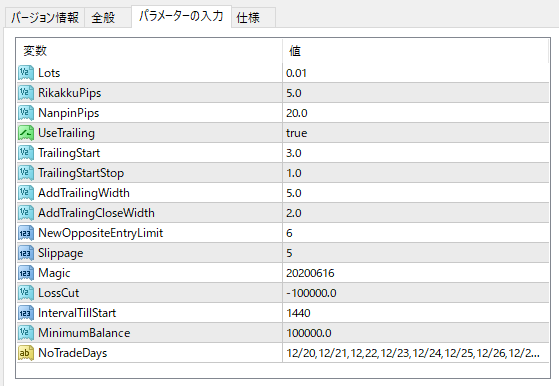Click the integer icon beside NewOppositeEntryLimit

click(x=26, y=233)
